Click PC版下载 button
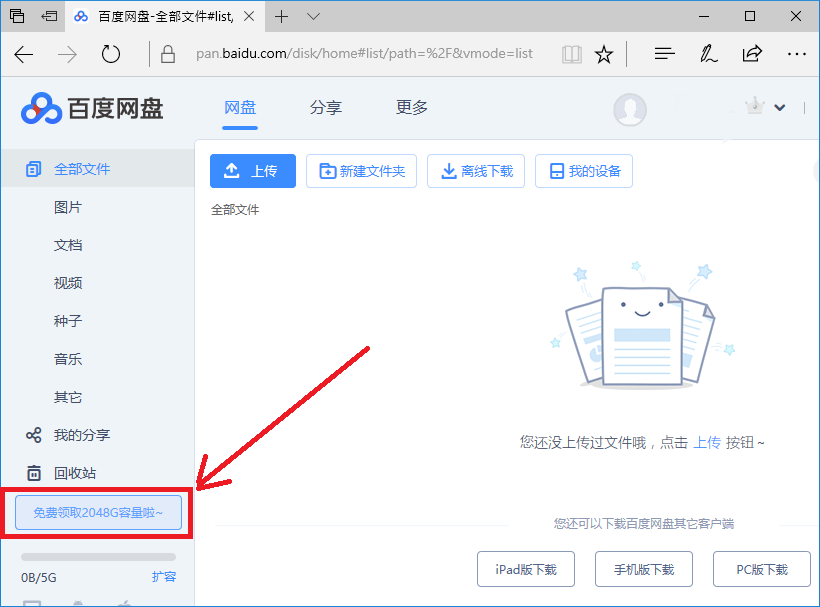Image resolution: width=820 pixels, height=607 pixels. [762, 569]
